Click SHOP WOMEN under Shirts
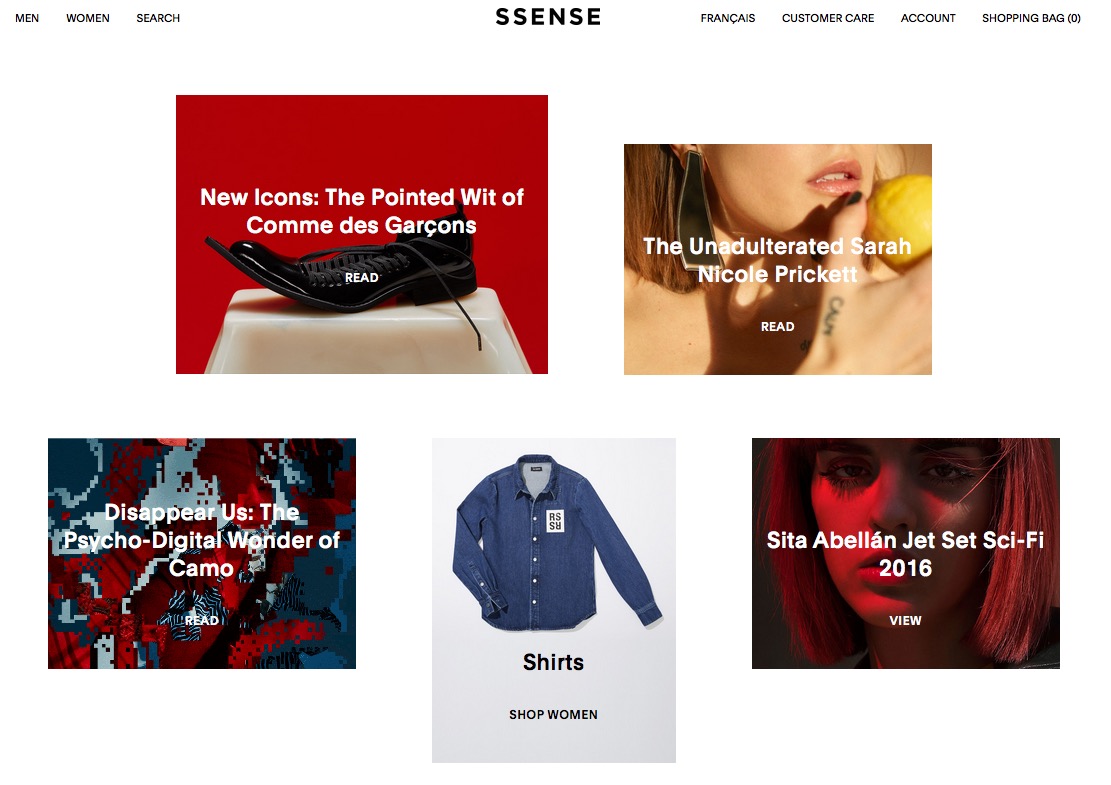Viewport: 1111px width, 785px height. coord(553,715)
